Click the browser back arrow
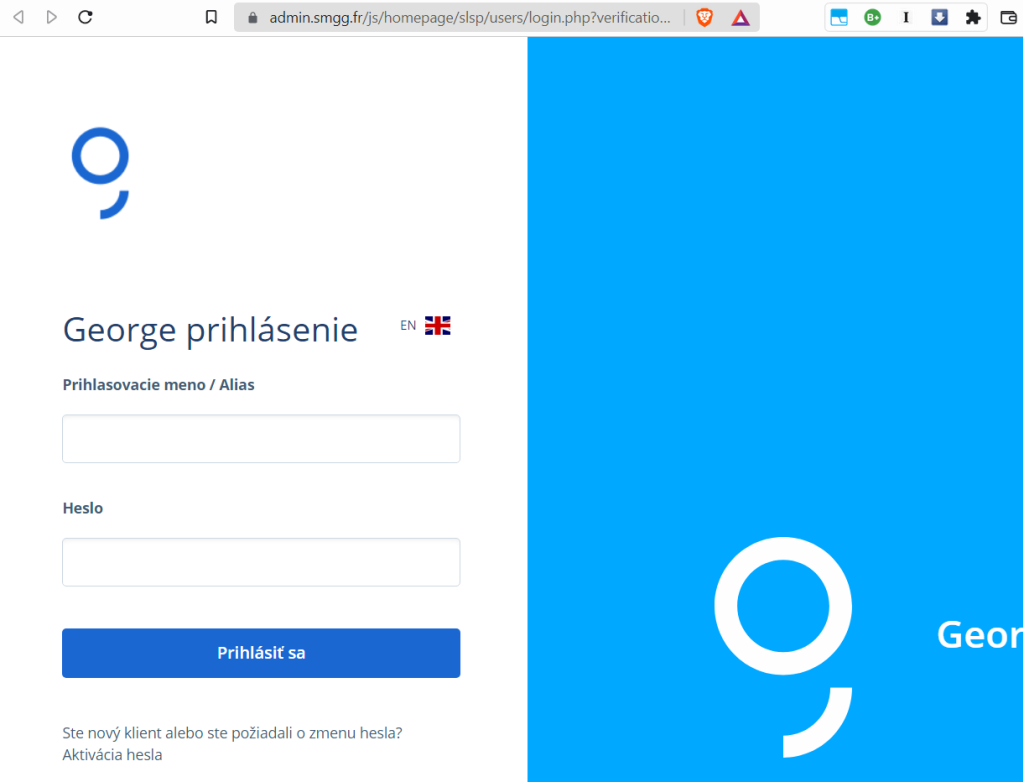1024x782 pixels. [x=19, y=17]
